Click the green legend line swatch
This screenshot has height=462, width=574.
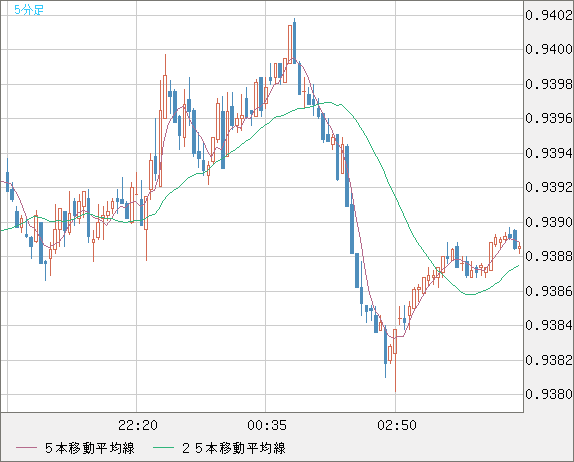click(x=163, y=448)
